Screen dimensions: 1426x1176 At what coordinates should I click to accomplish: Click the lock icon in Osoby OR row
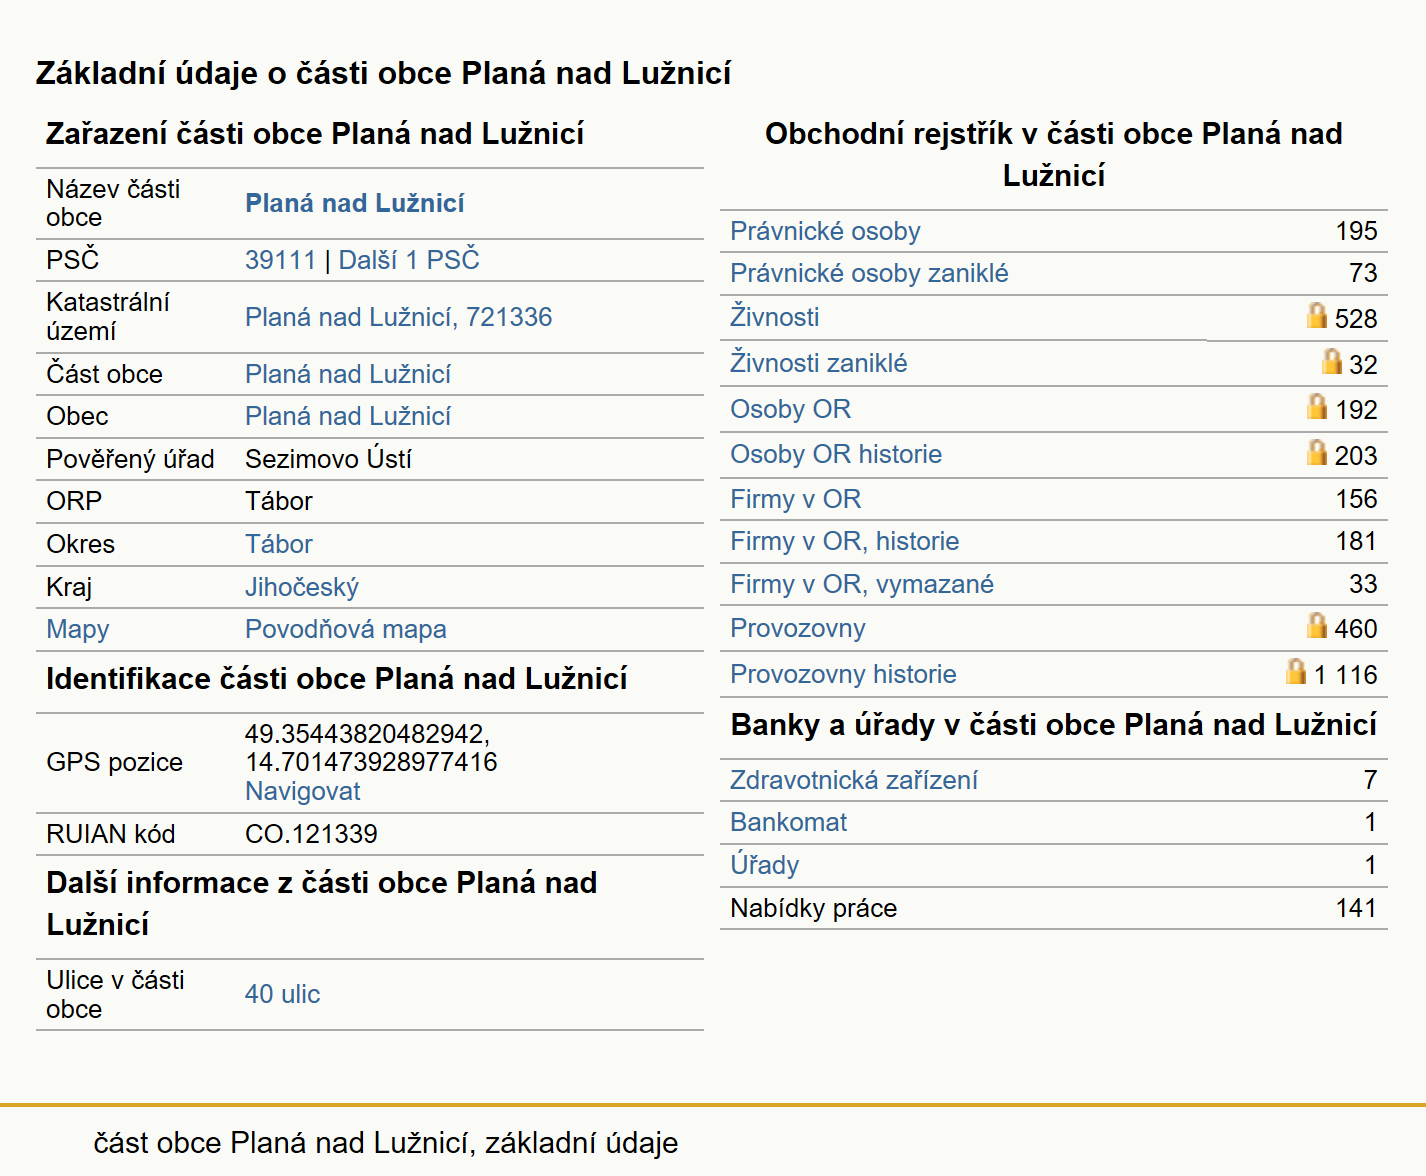1317,406
